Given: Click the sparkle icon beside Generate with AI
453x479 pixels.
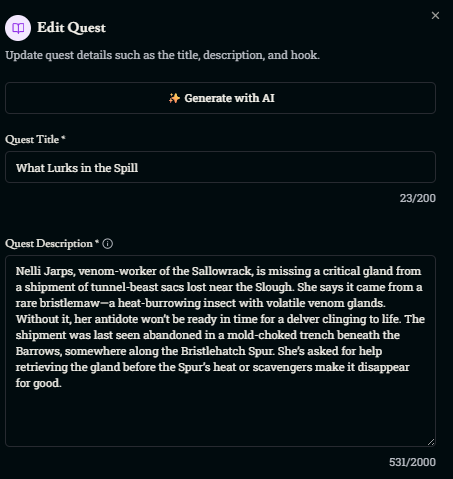Looking at the screenshot, I should click(x=174, y=98).
